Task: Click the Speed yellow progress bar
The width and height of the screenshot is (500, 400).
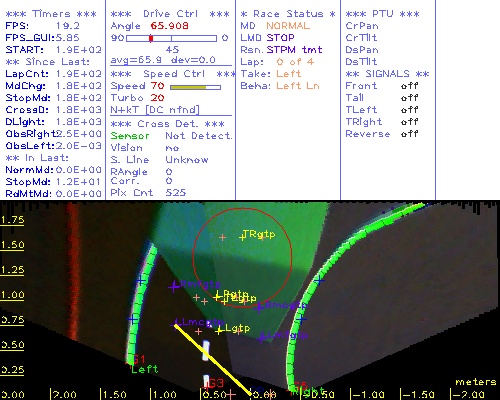Action: pos(188,87)
